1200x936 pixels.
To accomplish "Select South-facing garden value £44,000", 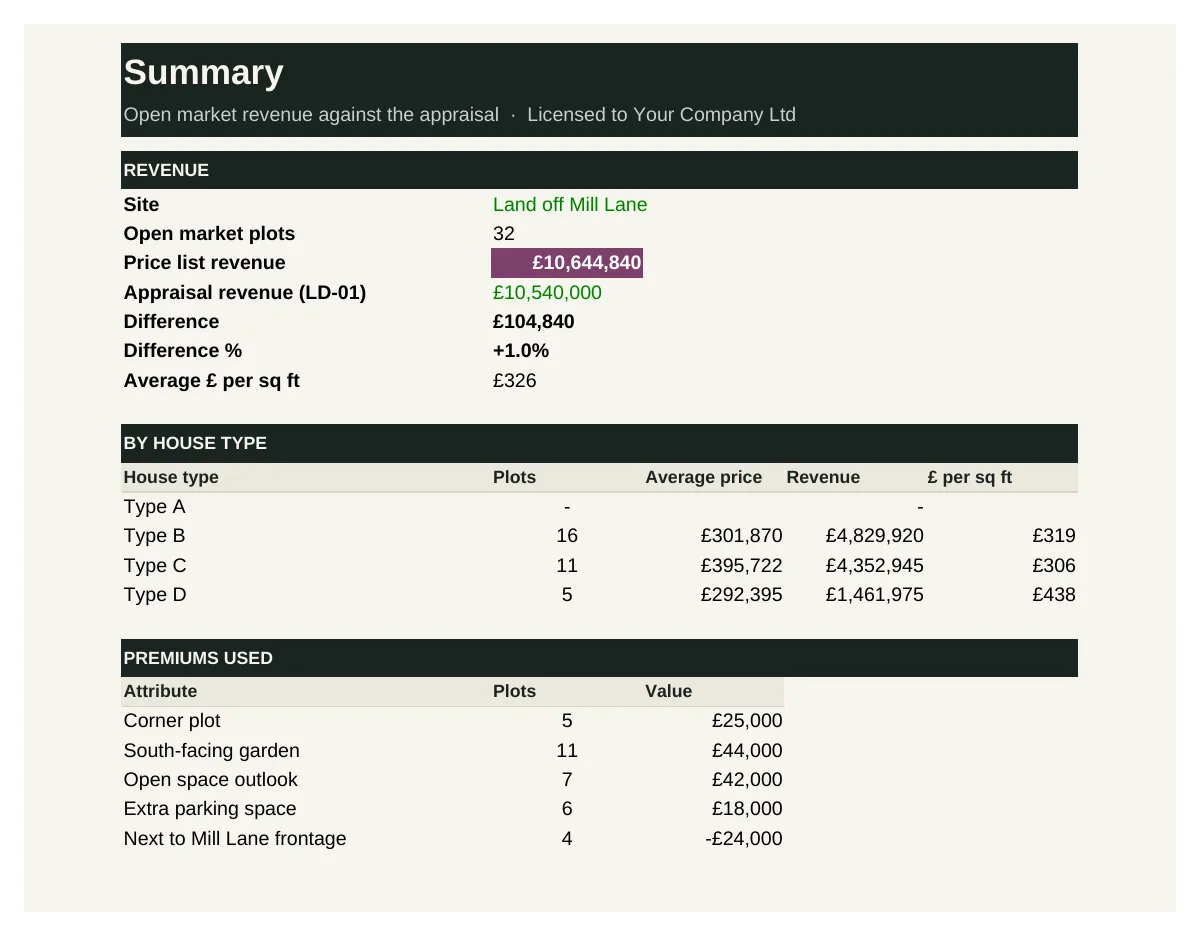I will pos(747,751).
